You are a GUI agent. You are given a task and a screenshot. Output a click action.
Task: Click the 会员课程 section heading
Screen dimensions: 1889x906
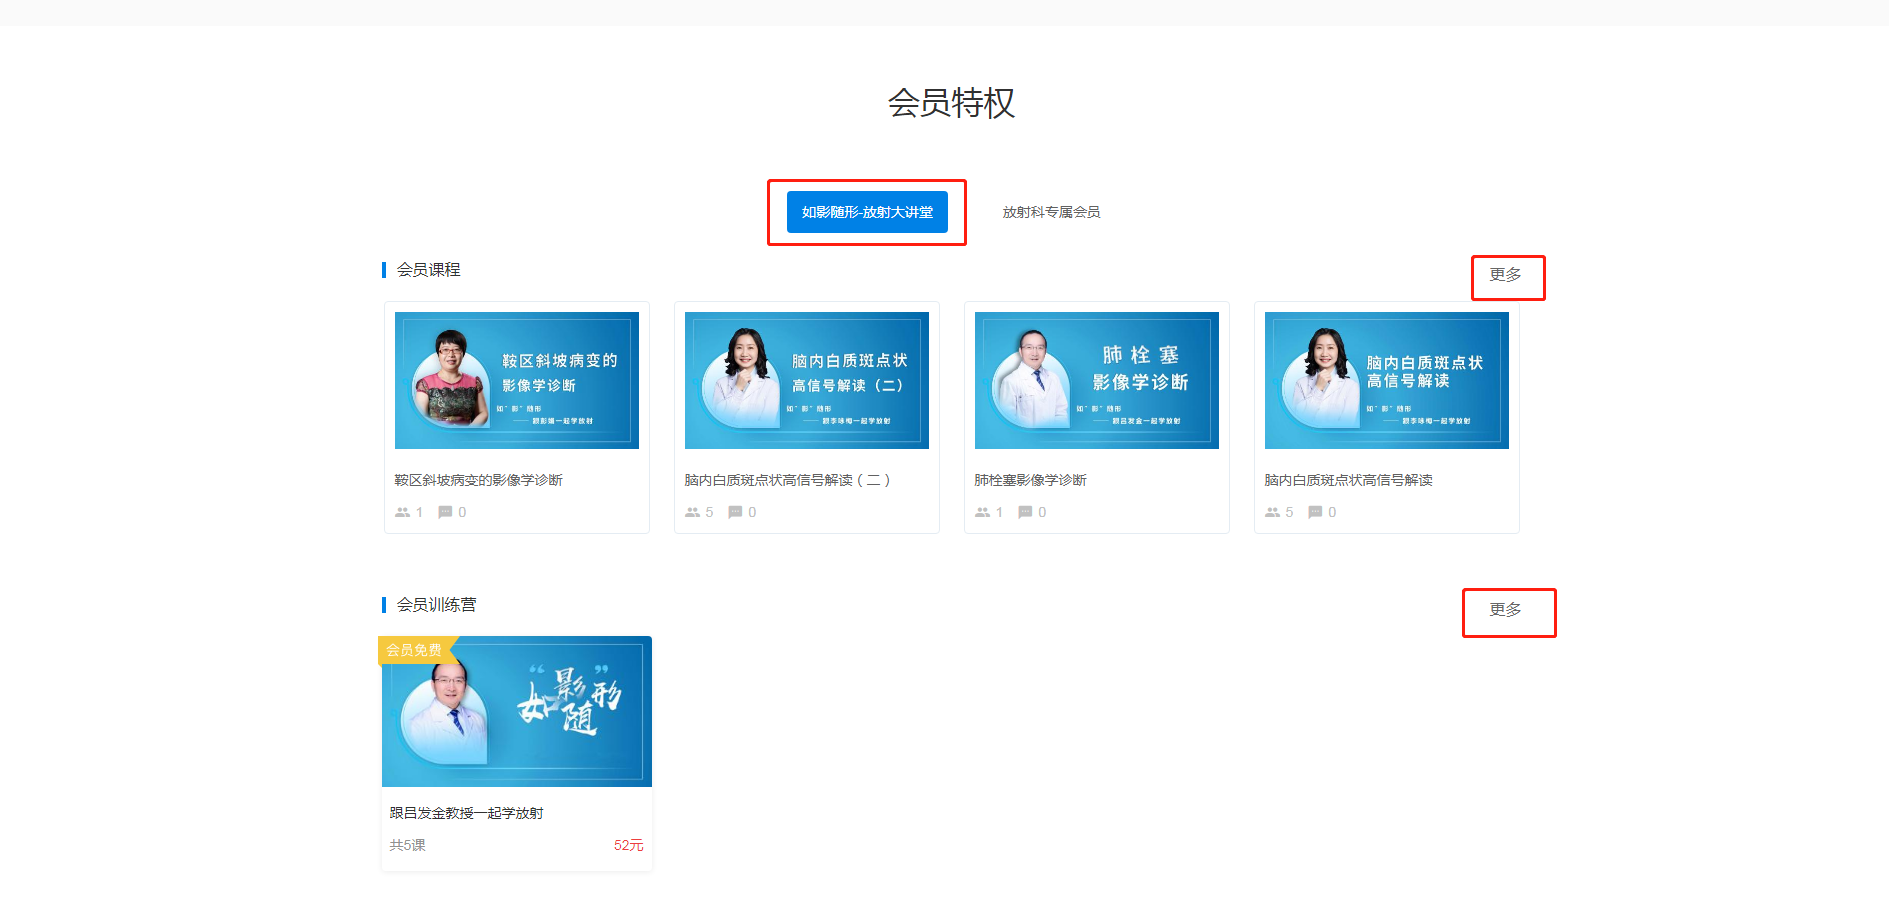click(428, 270)
